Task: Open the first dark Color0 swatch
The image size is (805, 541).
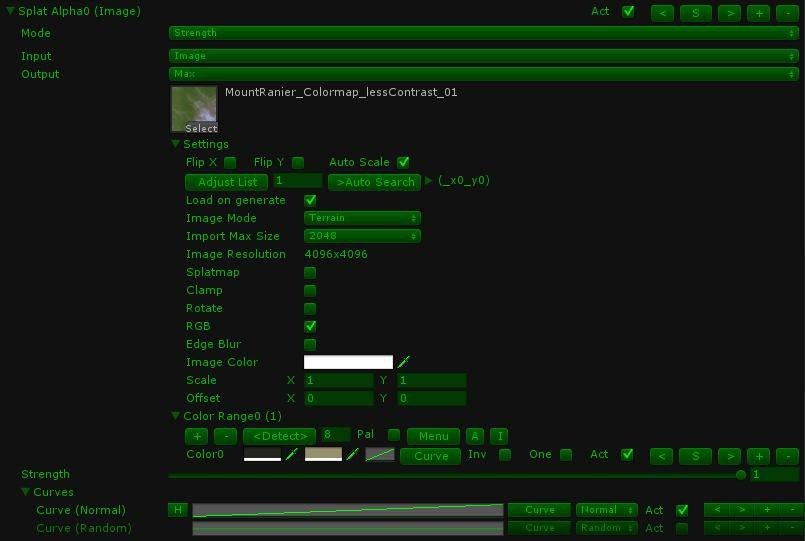Action: pos(262,454)
